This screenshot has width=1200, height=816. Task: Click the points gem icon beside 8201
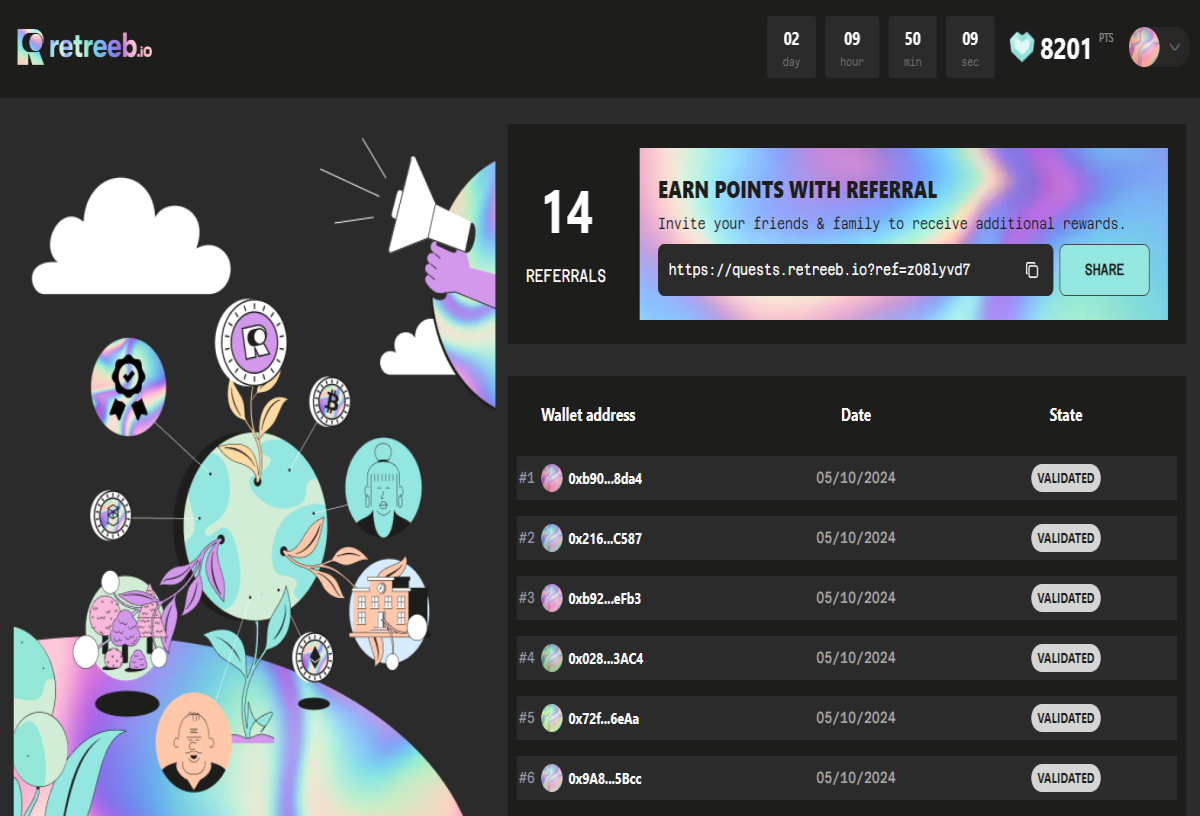click(x=1021, y=47)
